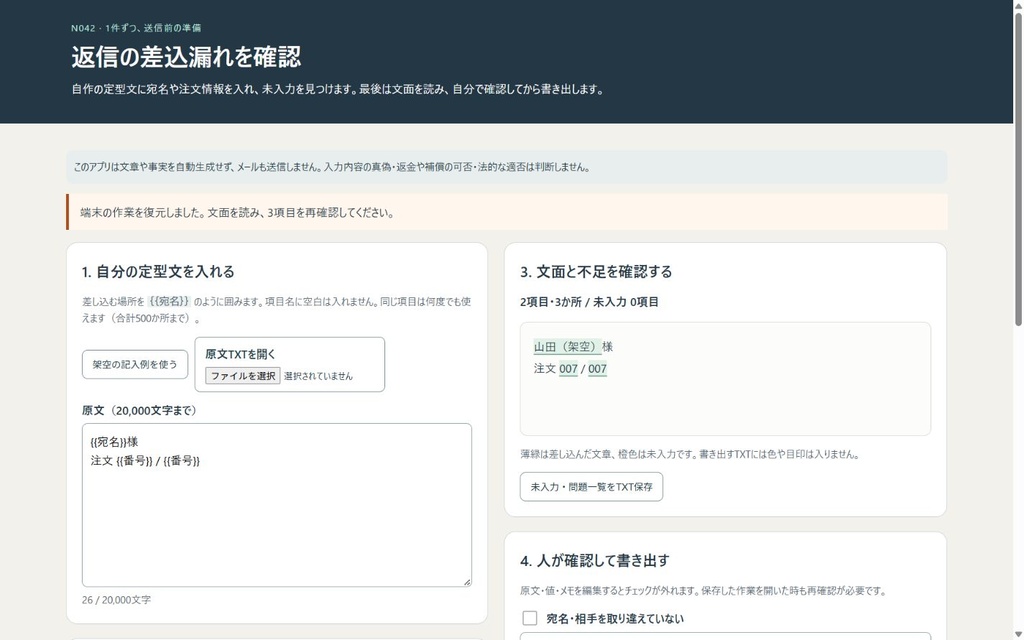Click the 原文TXTを開く label
The width and height of the screenshot is (1024, 640).
[240, 354]
